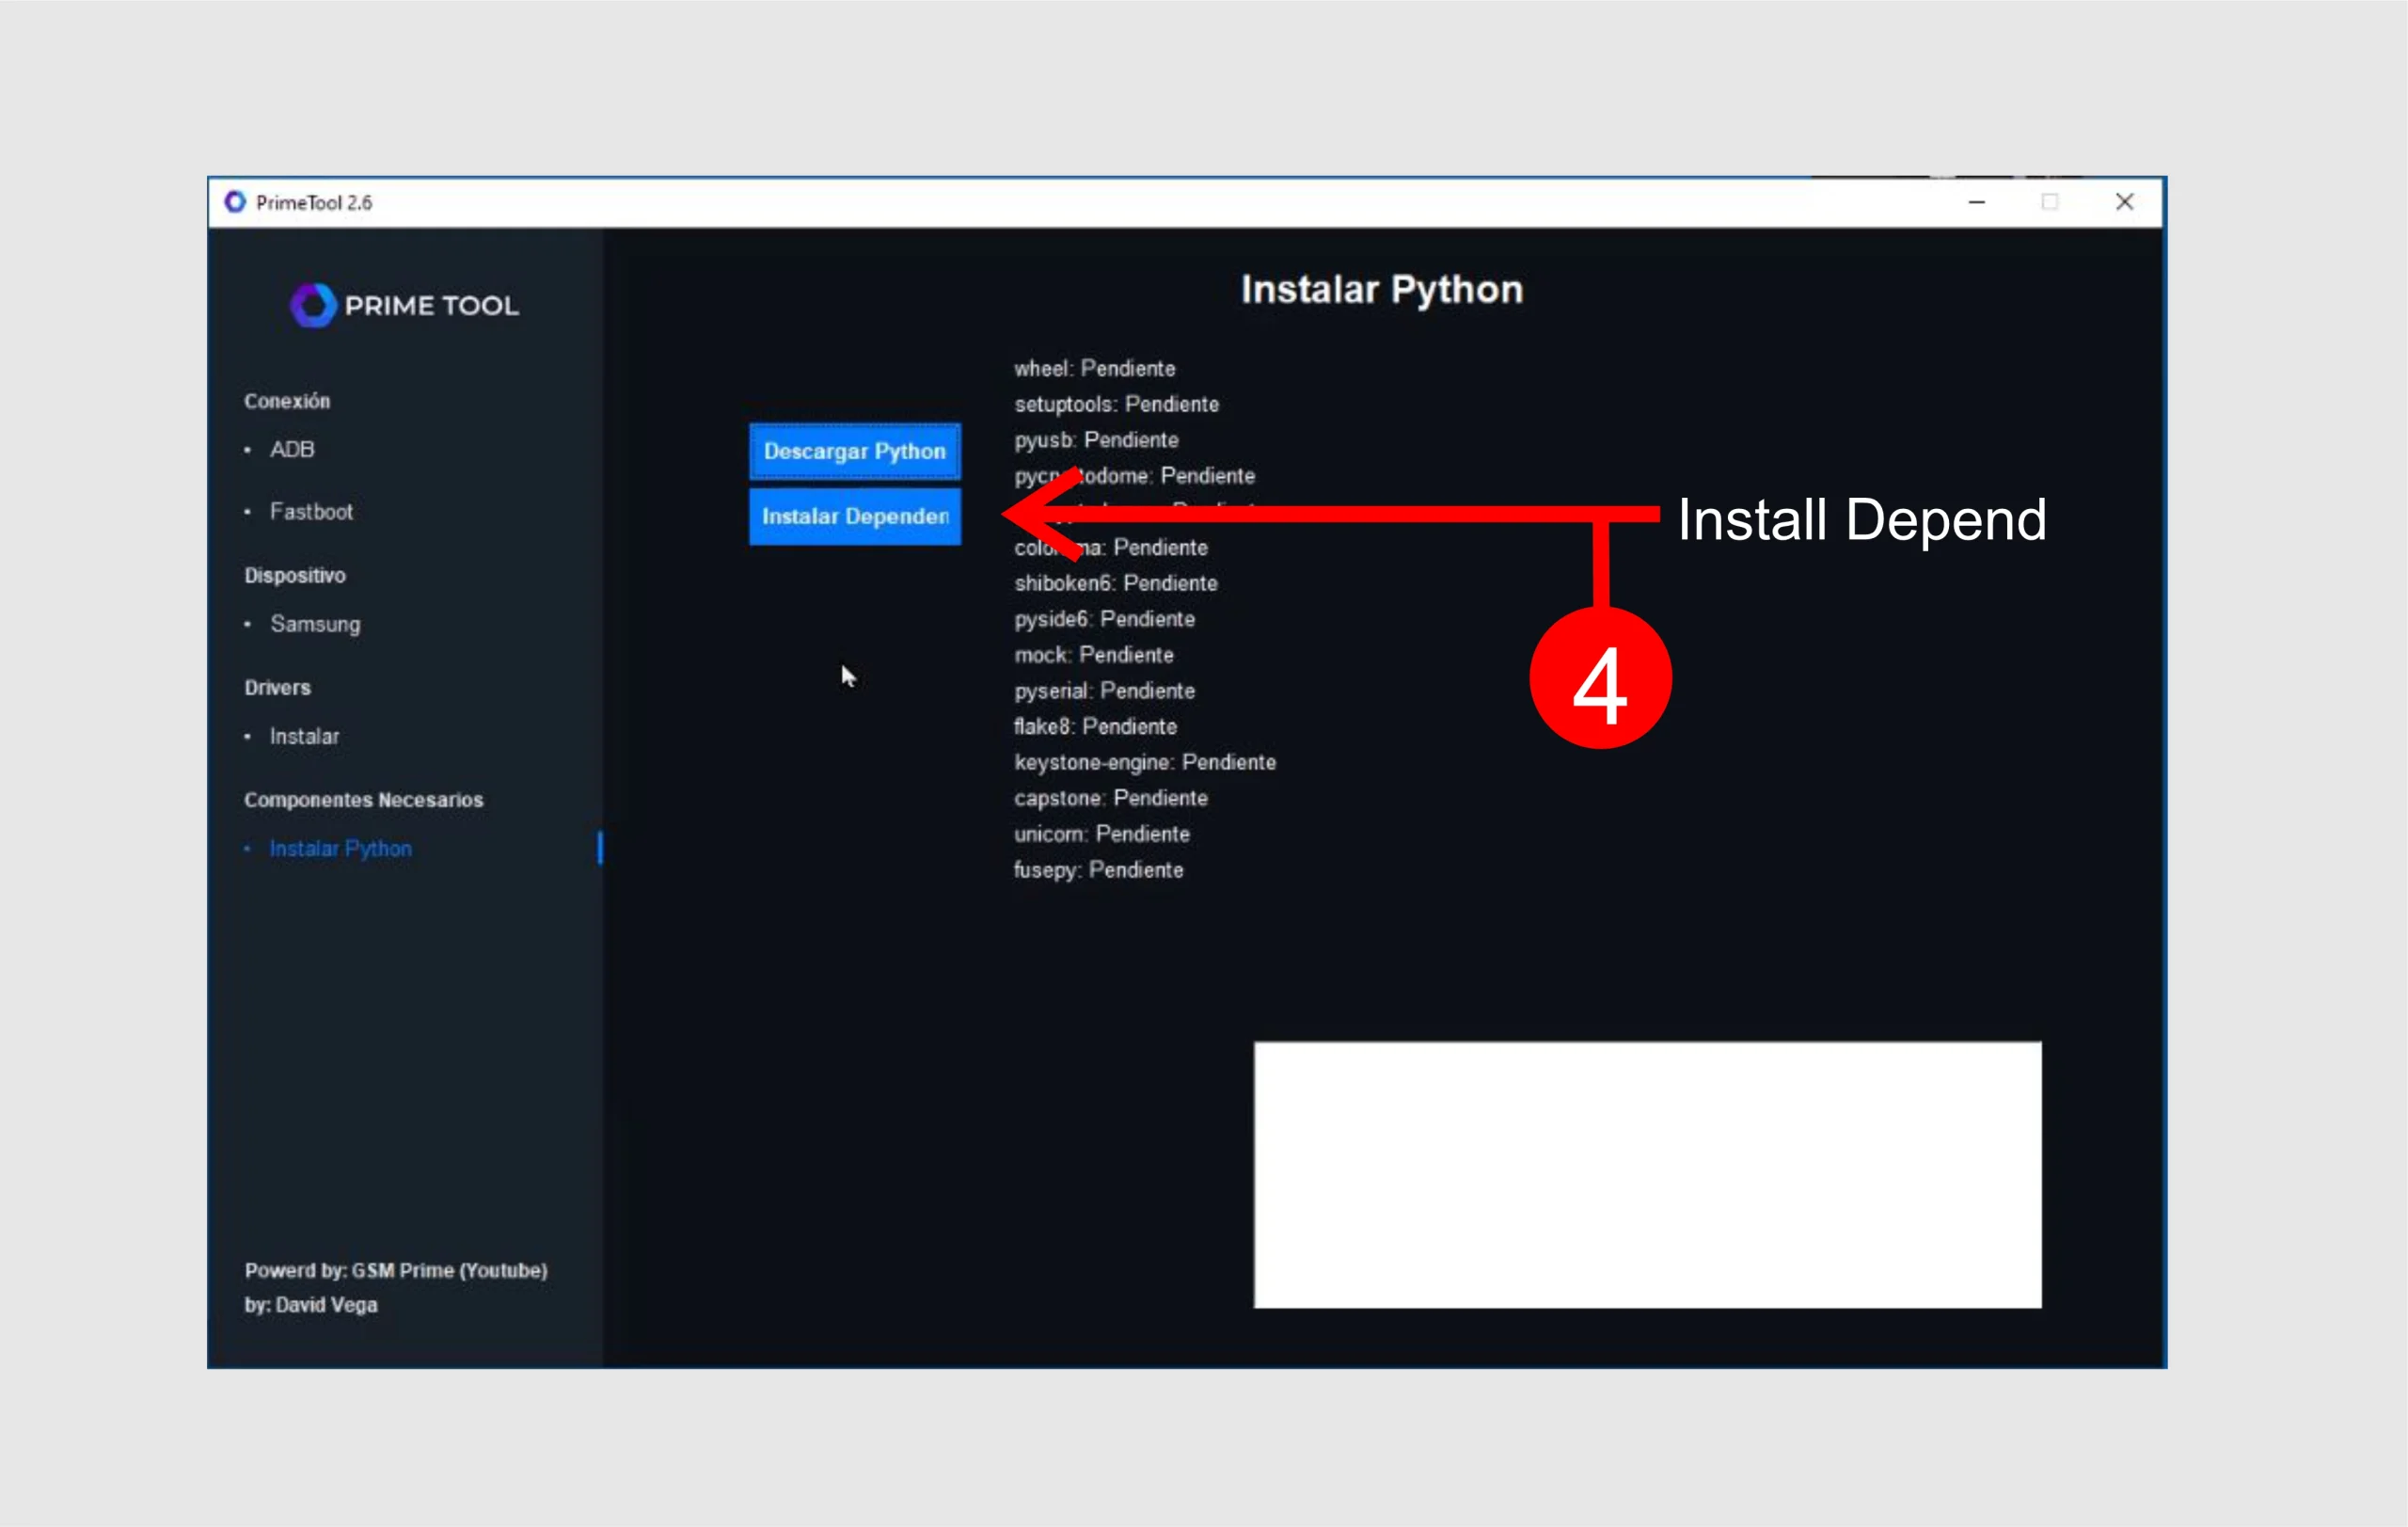2408x1527 pixels.
Task: Open the ADB connection page
Action: [x=292, y=449]
